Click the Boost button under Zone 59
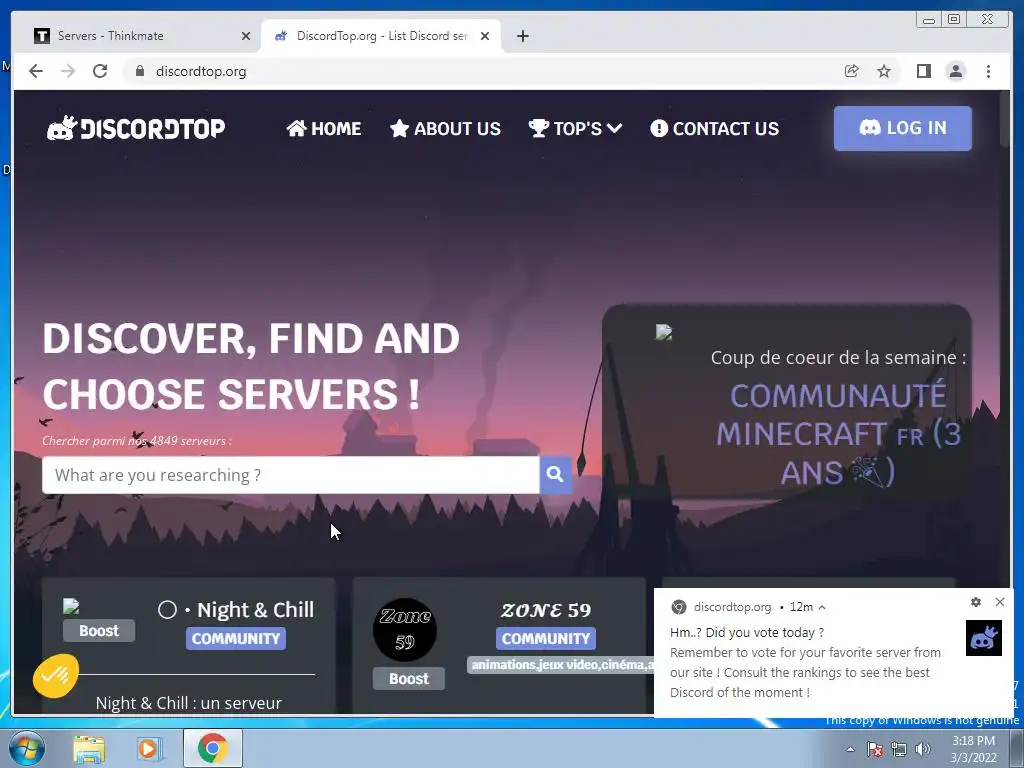1024x768 pixels. tap(409, 679)
